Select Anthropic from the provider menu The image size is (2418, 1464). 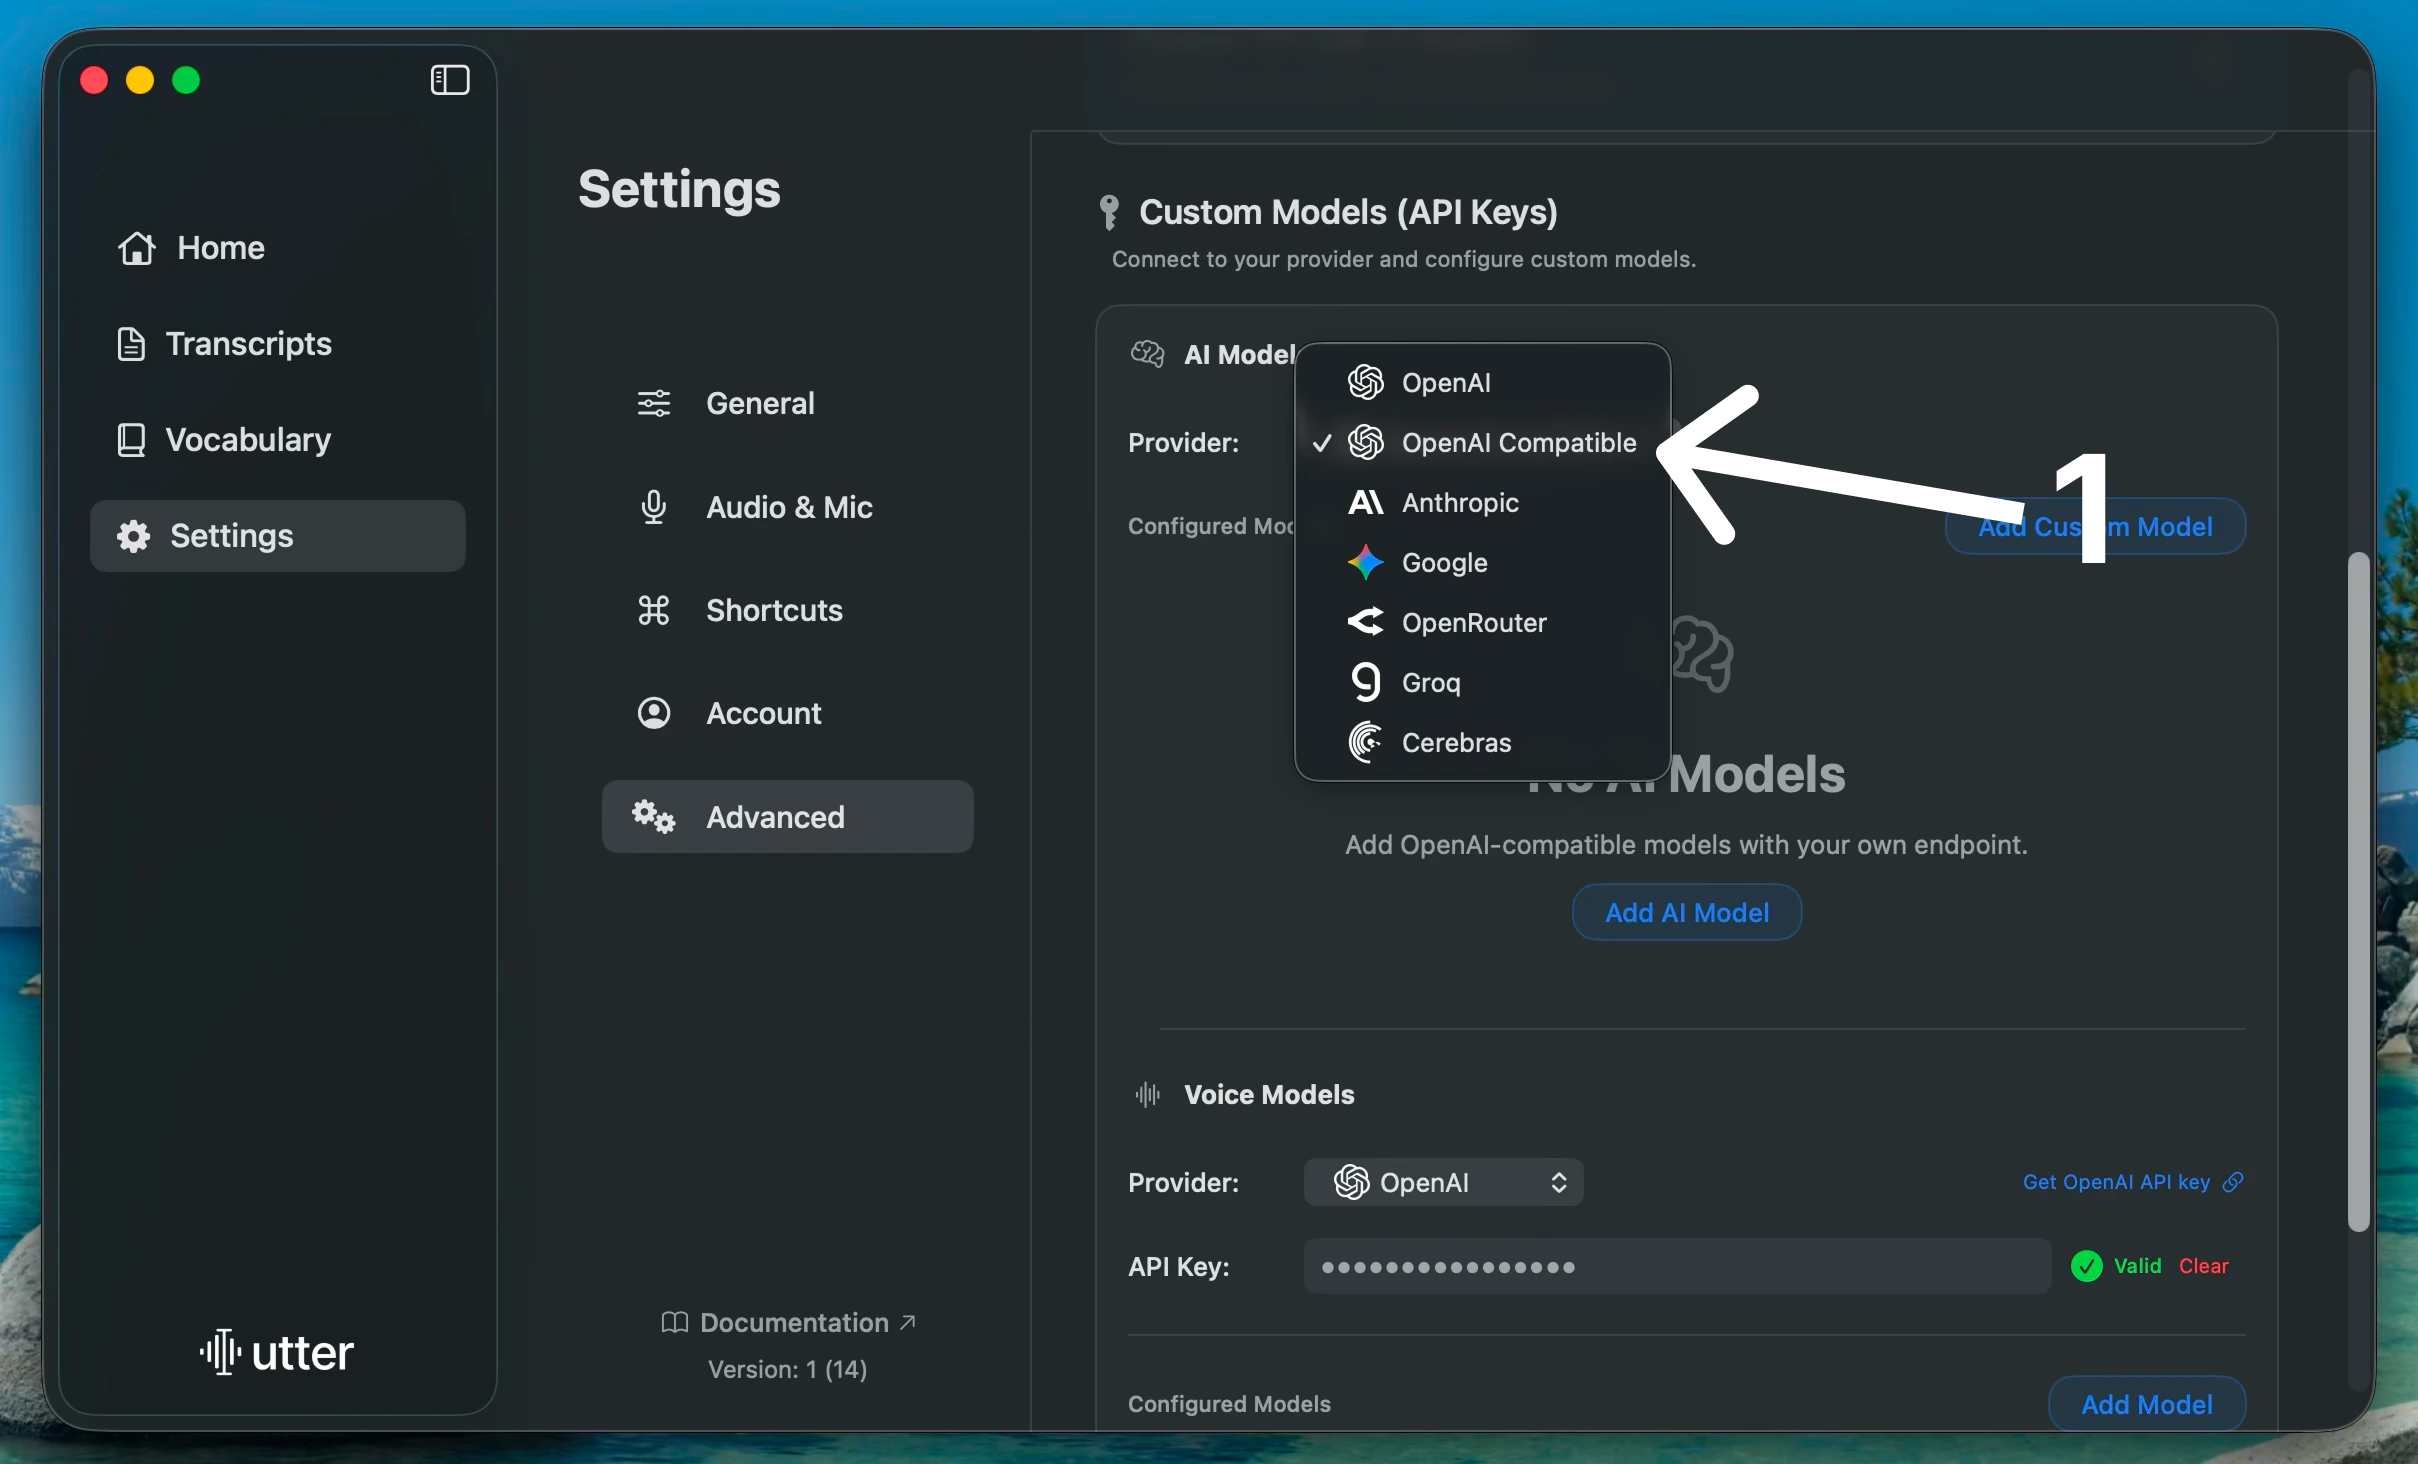[1459, 503]
